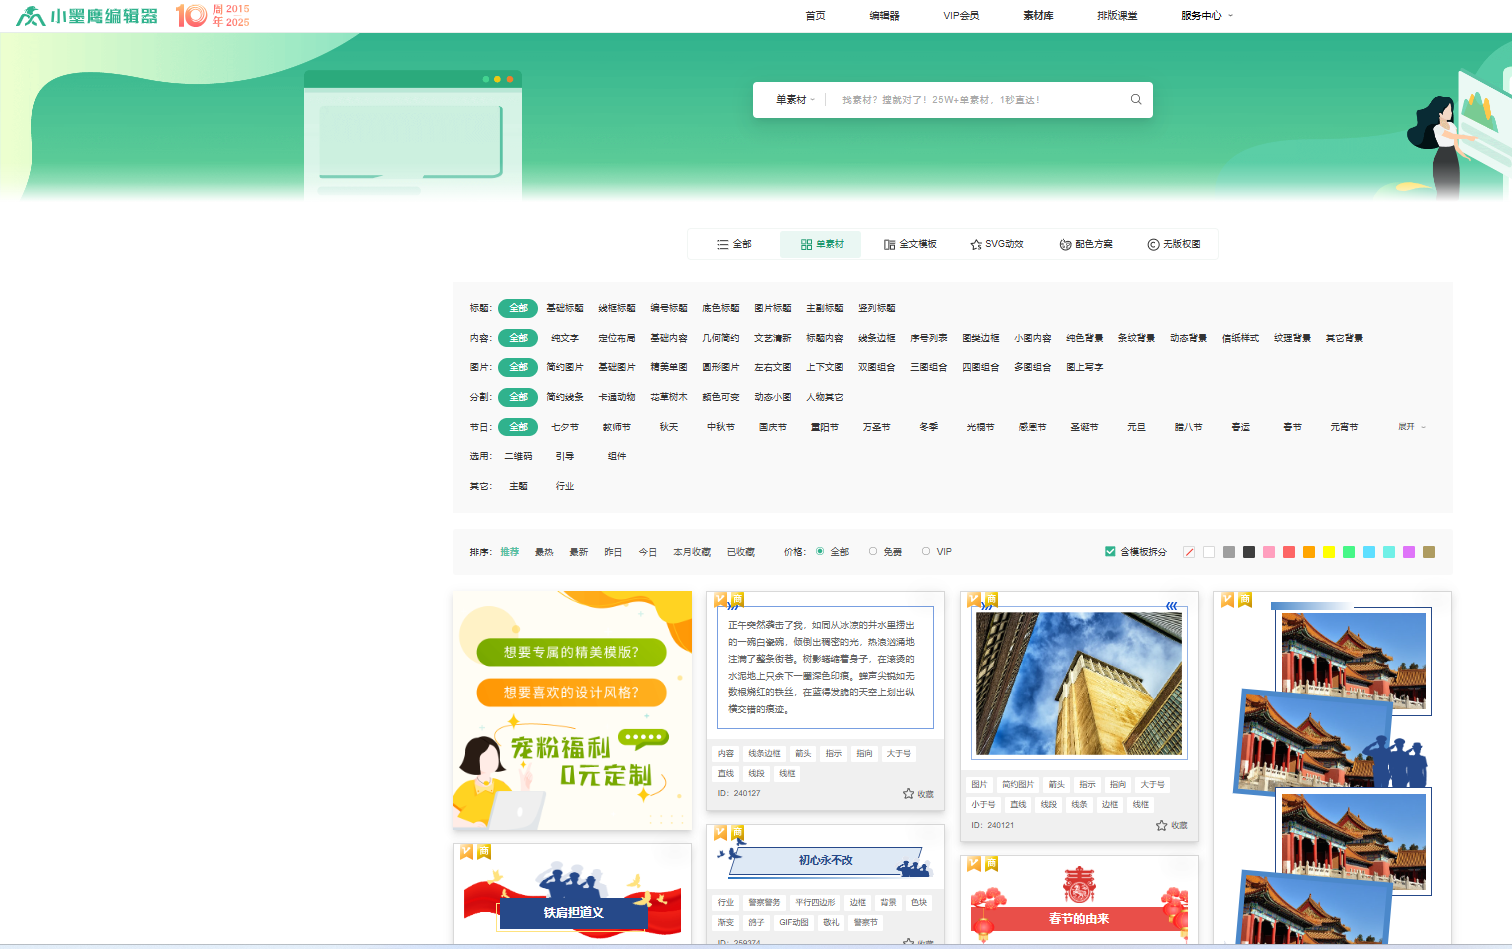Expand the 节日 row with 展开
The width and height of the screenshot is (1512, 949).
1411,427
